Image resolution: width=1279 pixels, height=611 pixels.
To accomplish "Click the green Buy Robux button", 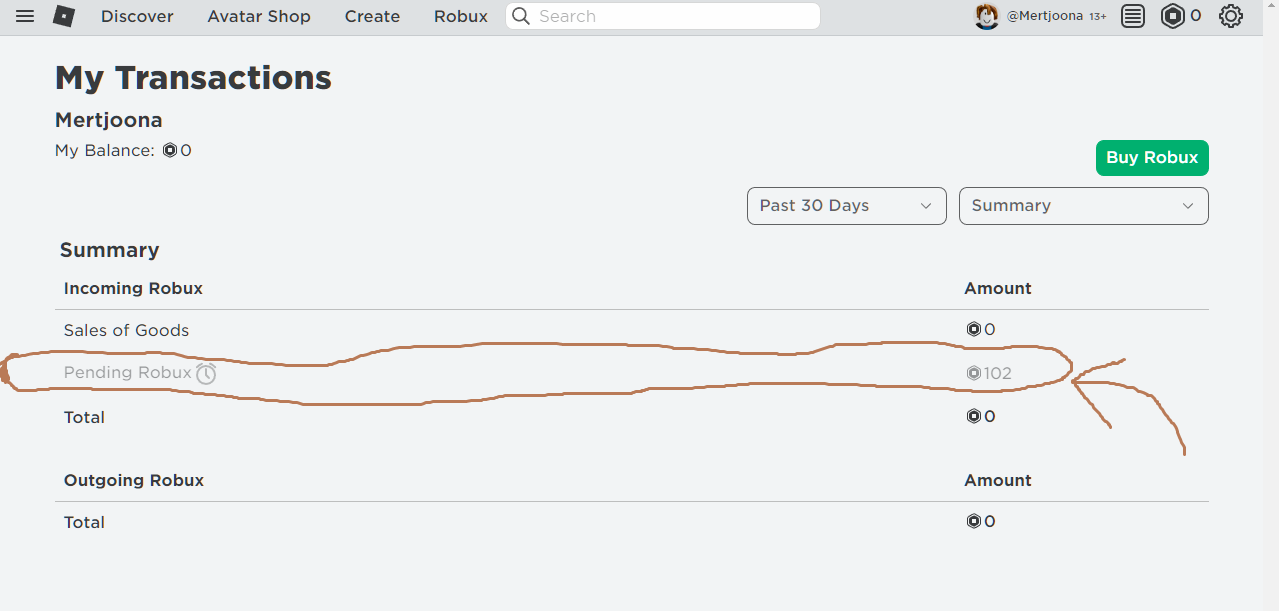I will pyautogui.click(x=1152, y=158).
